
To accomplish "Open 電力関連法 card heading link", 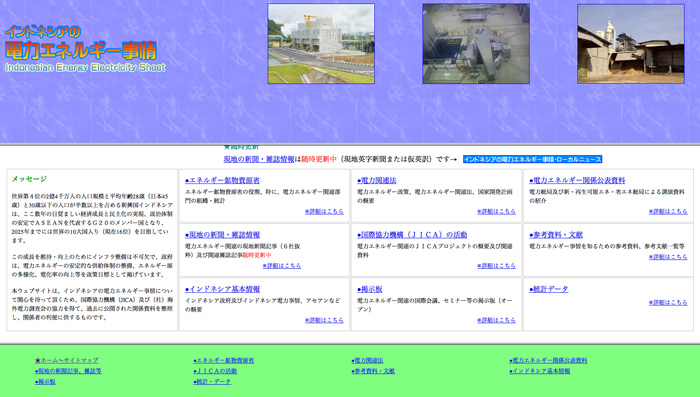I will pos(377,180).
